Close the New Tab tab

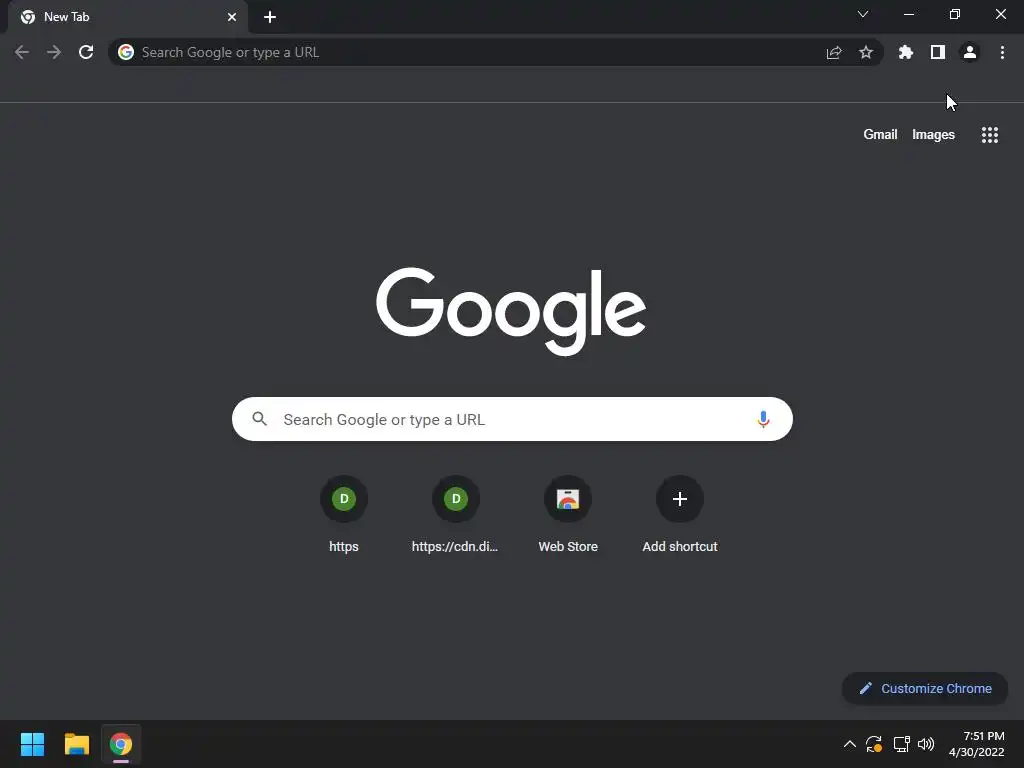pos(232,17)
